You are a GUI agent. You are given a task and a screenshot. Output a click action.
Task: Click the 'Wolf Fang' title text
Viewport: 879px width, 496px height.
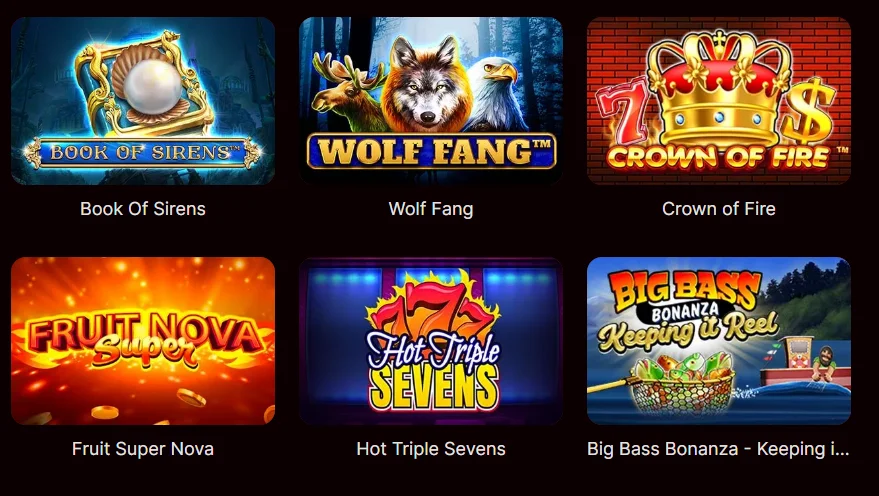click(431, 209)
